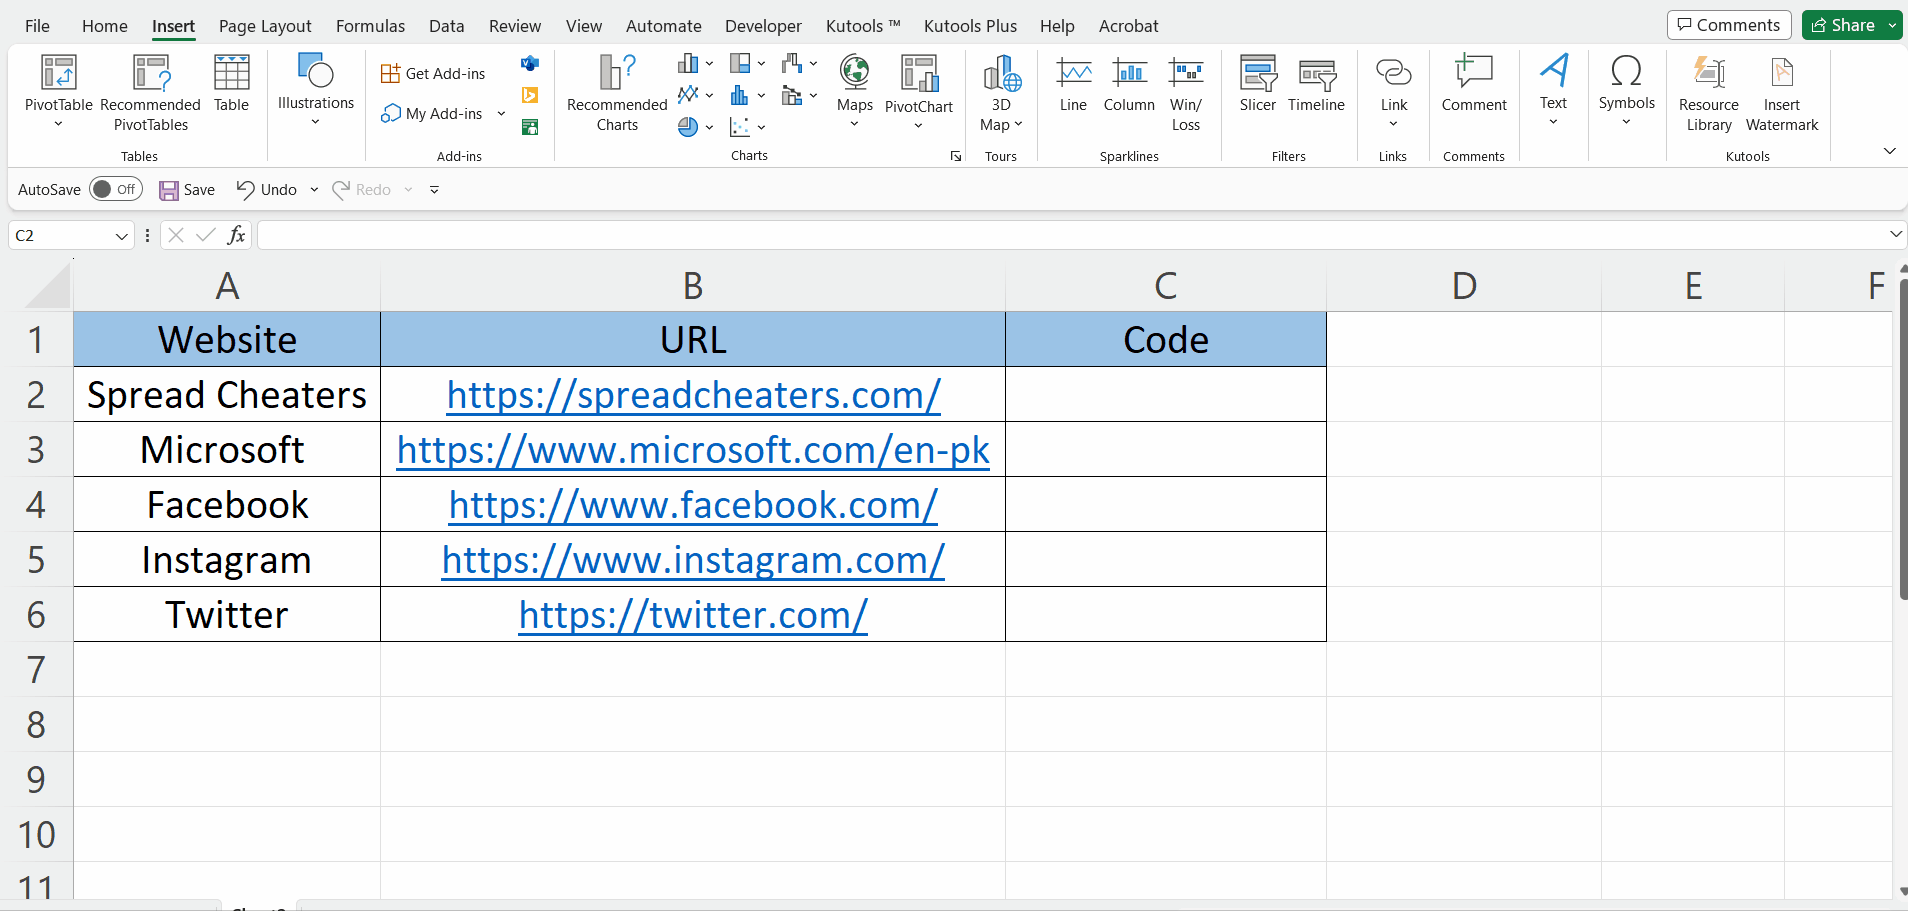1908x911 pixels.
Task: Insert a Table
Action: coord(231,84)
